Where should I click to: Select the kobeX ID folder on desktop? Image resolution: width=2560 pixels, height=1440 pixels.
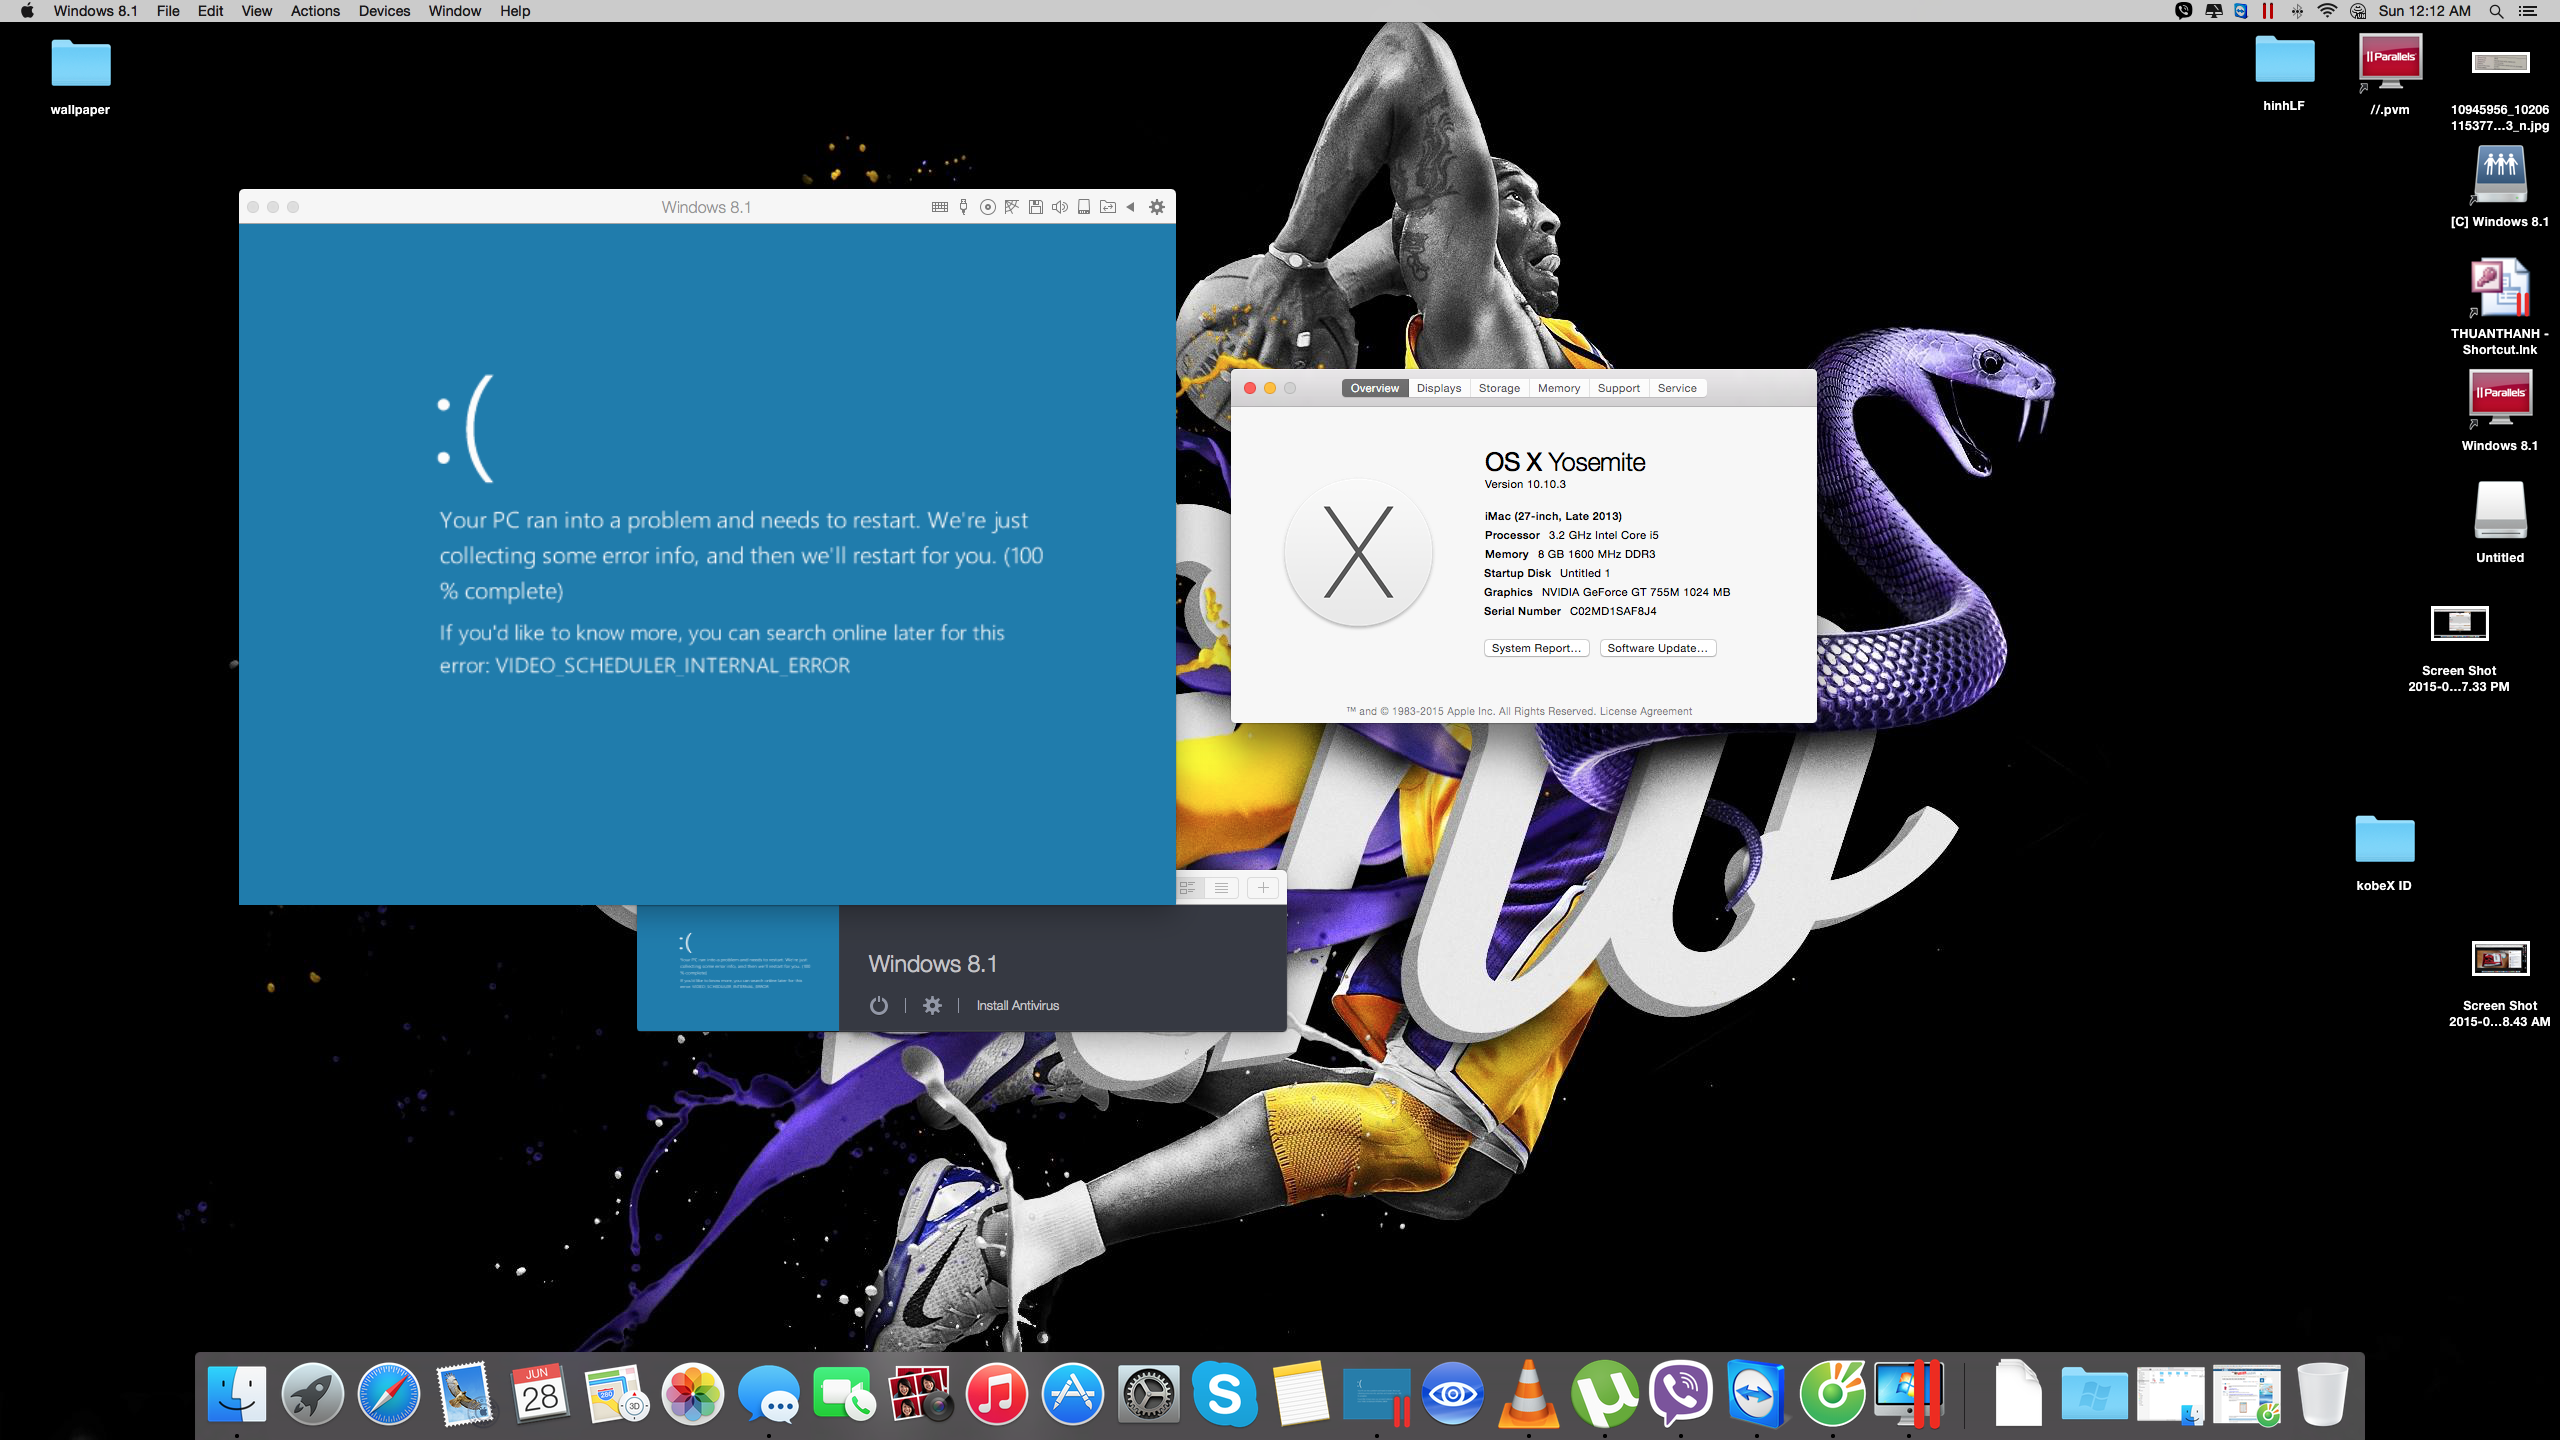point(2384,853)
